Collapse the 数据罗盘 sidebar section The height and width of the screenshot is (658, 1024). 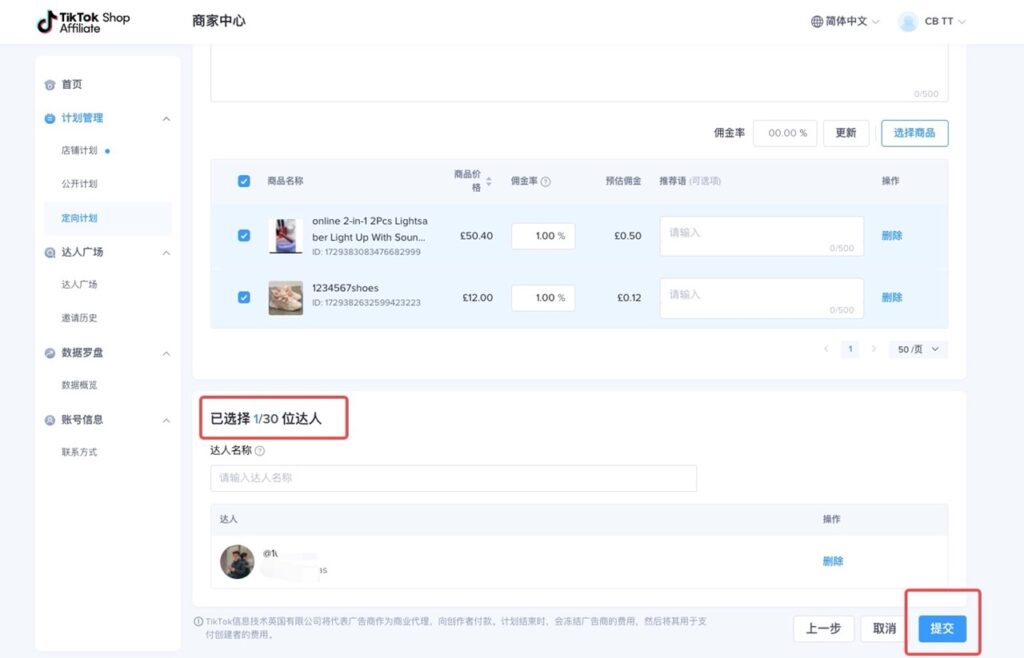[x=167, y=354]
